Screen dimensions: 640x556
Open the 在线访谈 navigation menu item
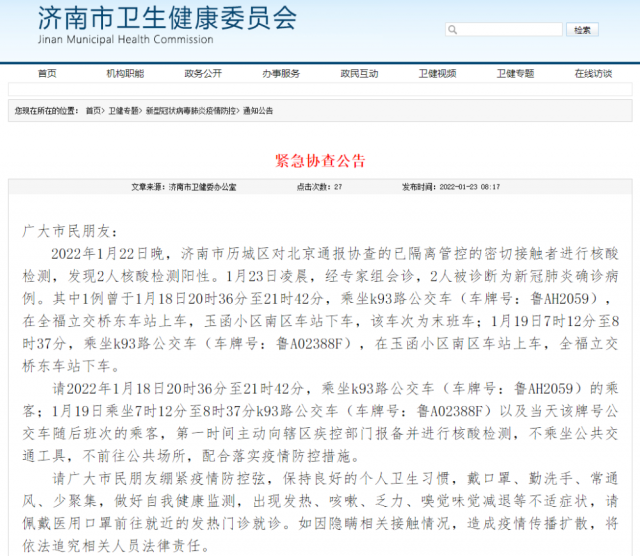pos(593,73)
